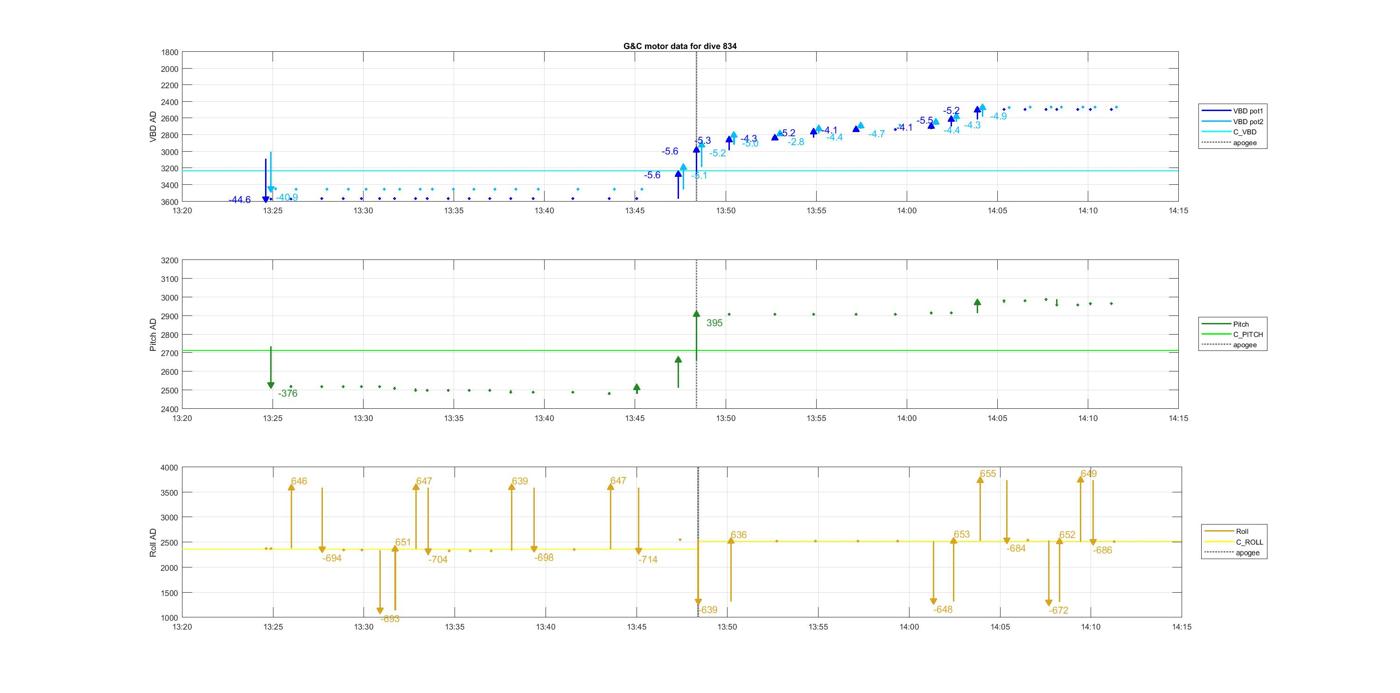Click the -4.9 data label in VBD plot
This screenshot has width=1400, height=693.
coord(998,116)
